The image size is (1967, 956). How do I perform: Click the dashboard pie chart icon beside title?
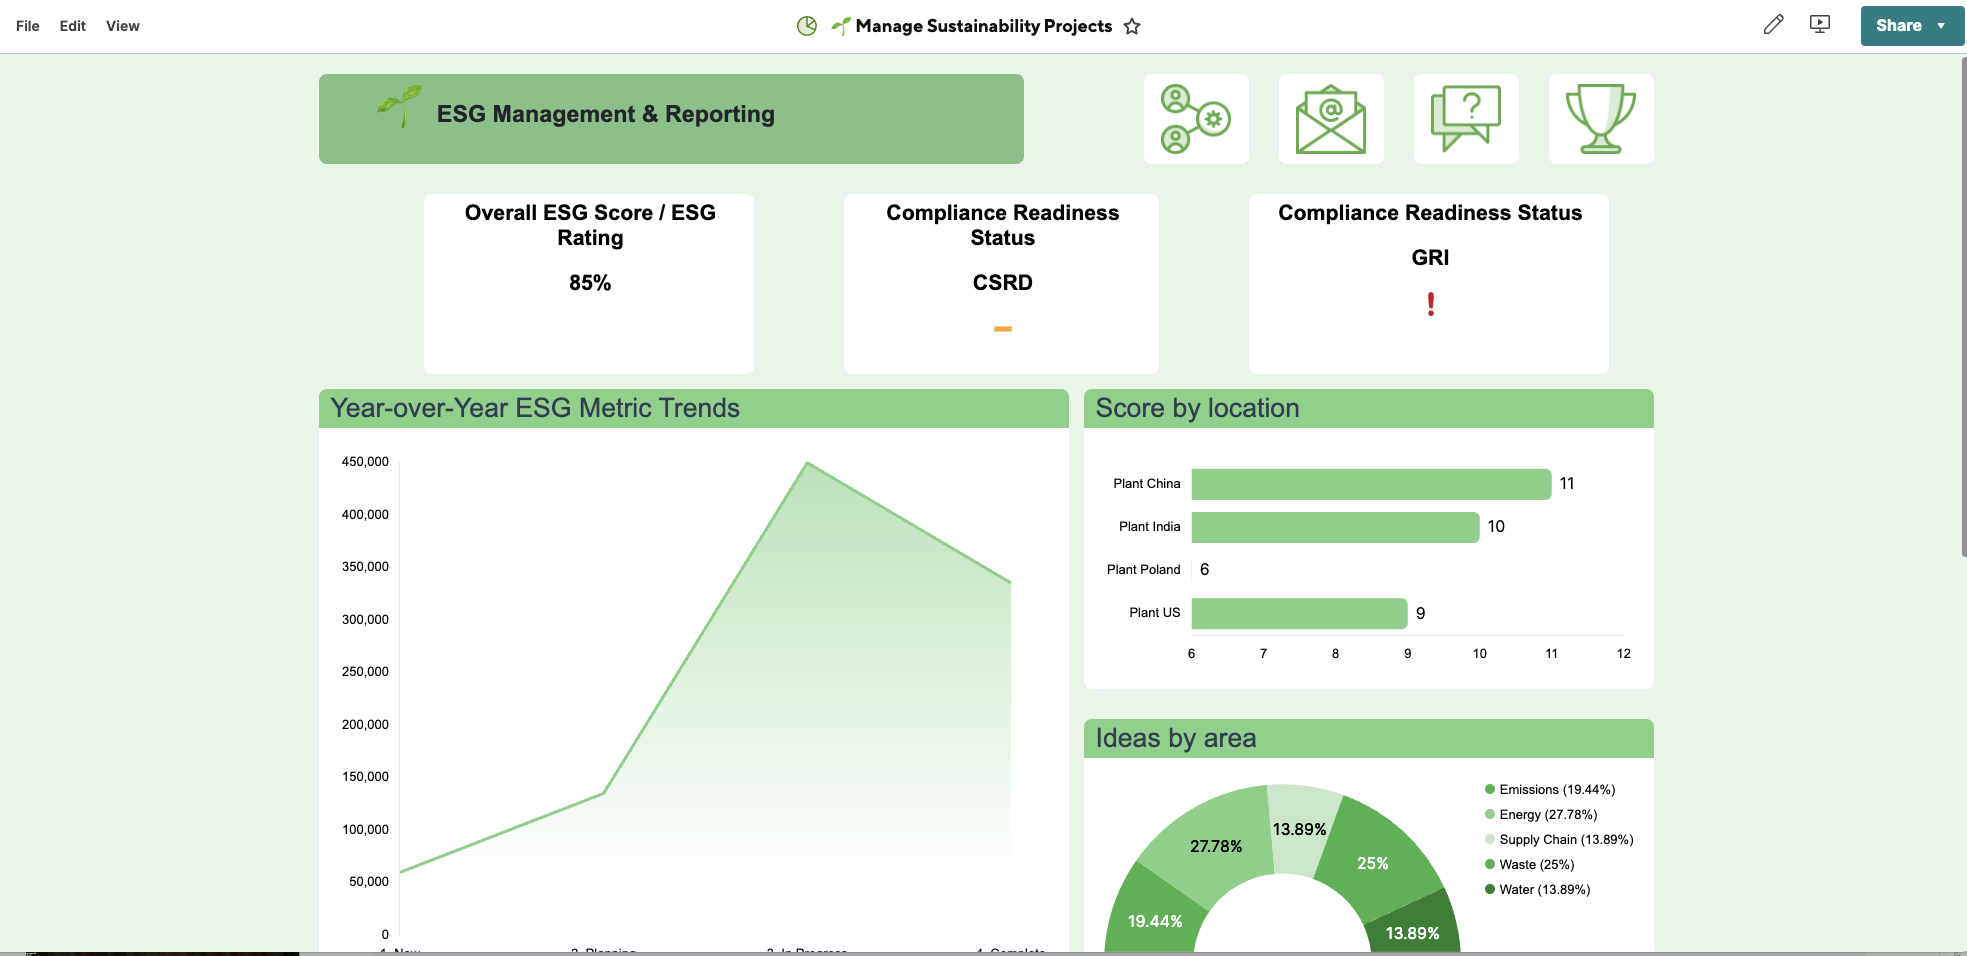click(x=807, y=26)
